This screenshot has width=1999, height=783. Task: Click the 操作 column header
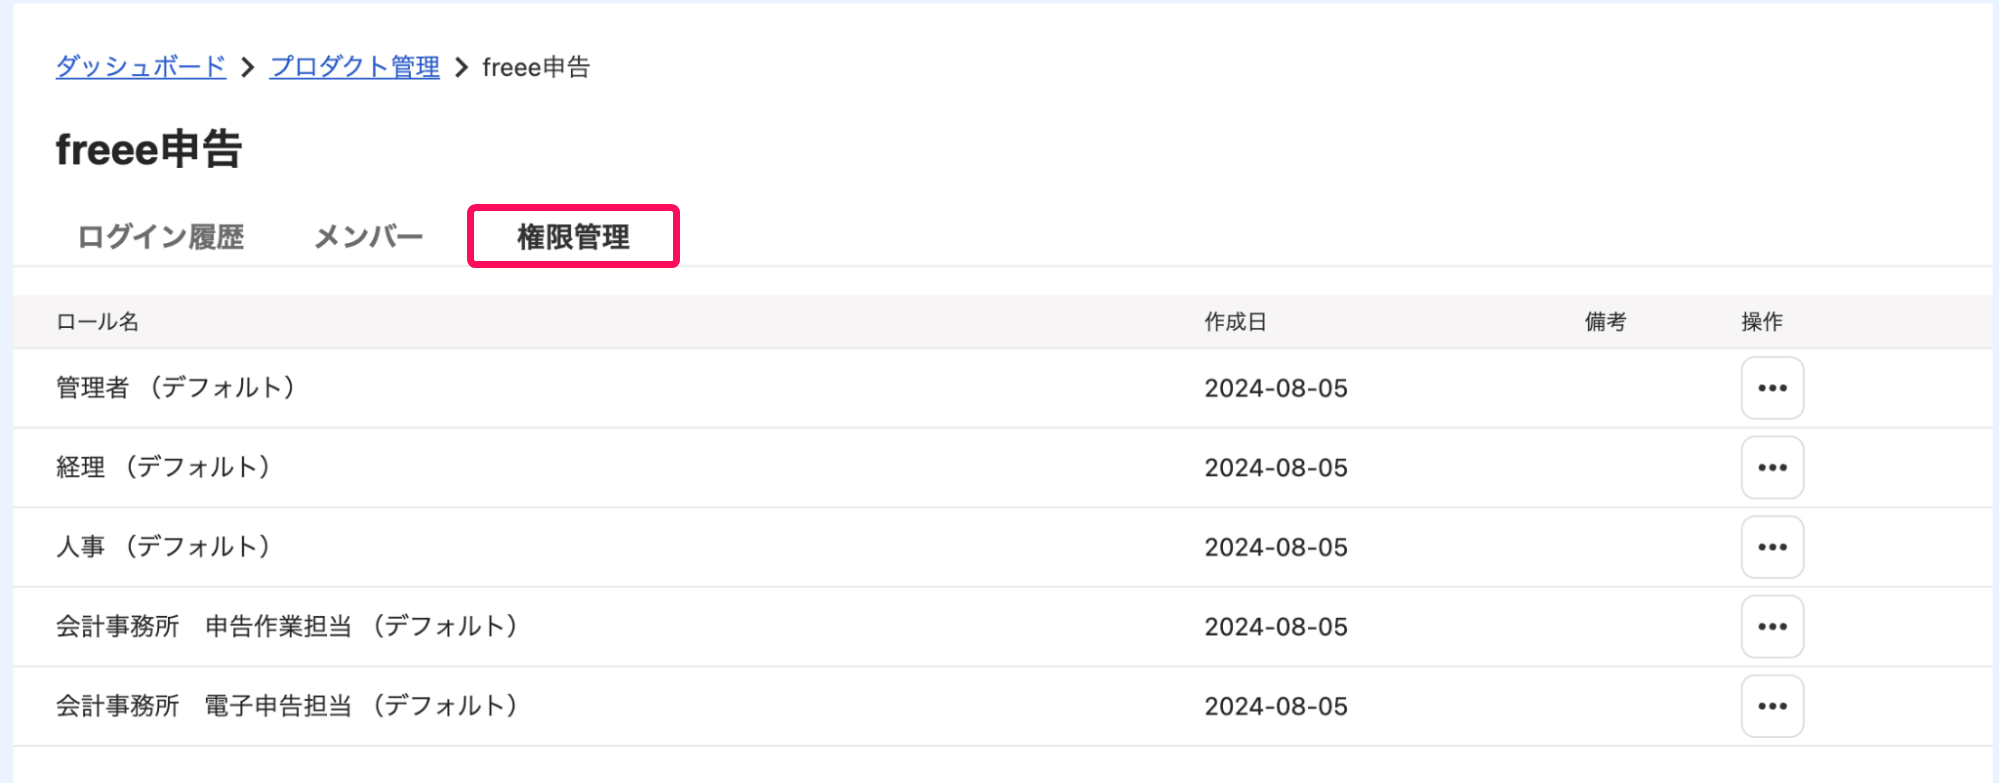coord(1762,322)
